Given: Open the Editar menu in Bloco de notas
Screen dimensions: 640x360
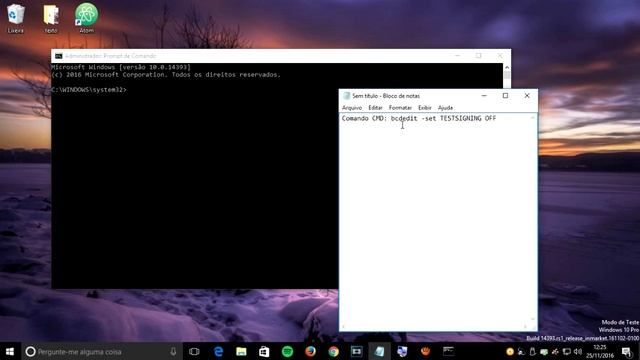Looking at the screenshot, I should (x=375, y=108).
